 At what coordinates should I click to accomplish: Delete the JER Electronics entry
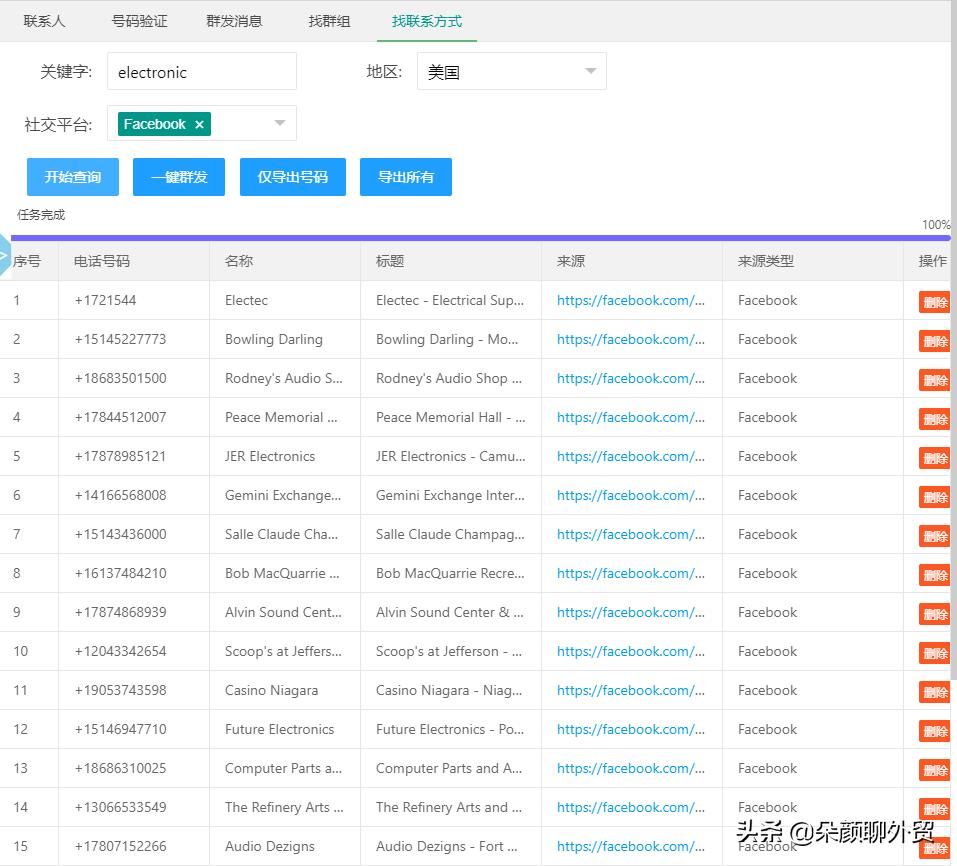pos(934,458)
